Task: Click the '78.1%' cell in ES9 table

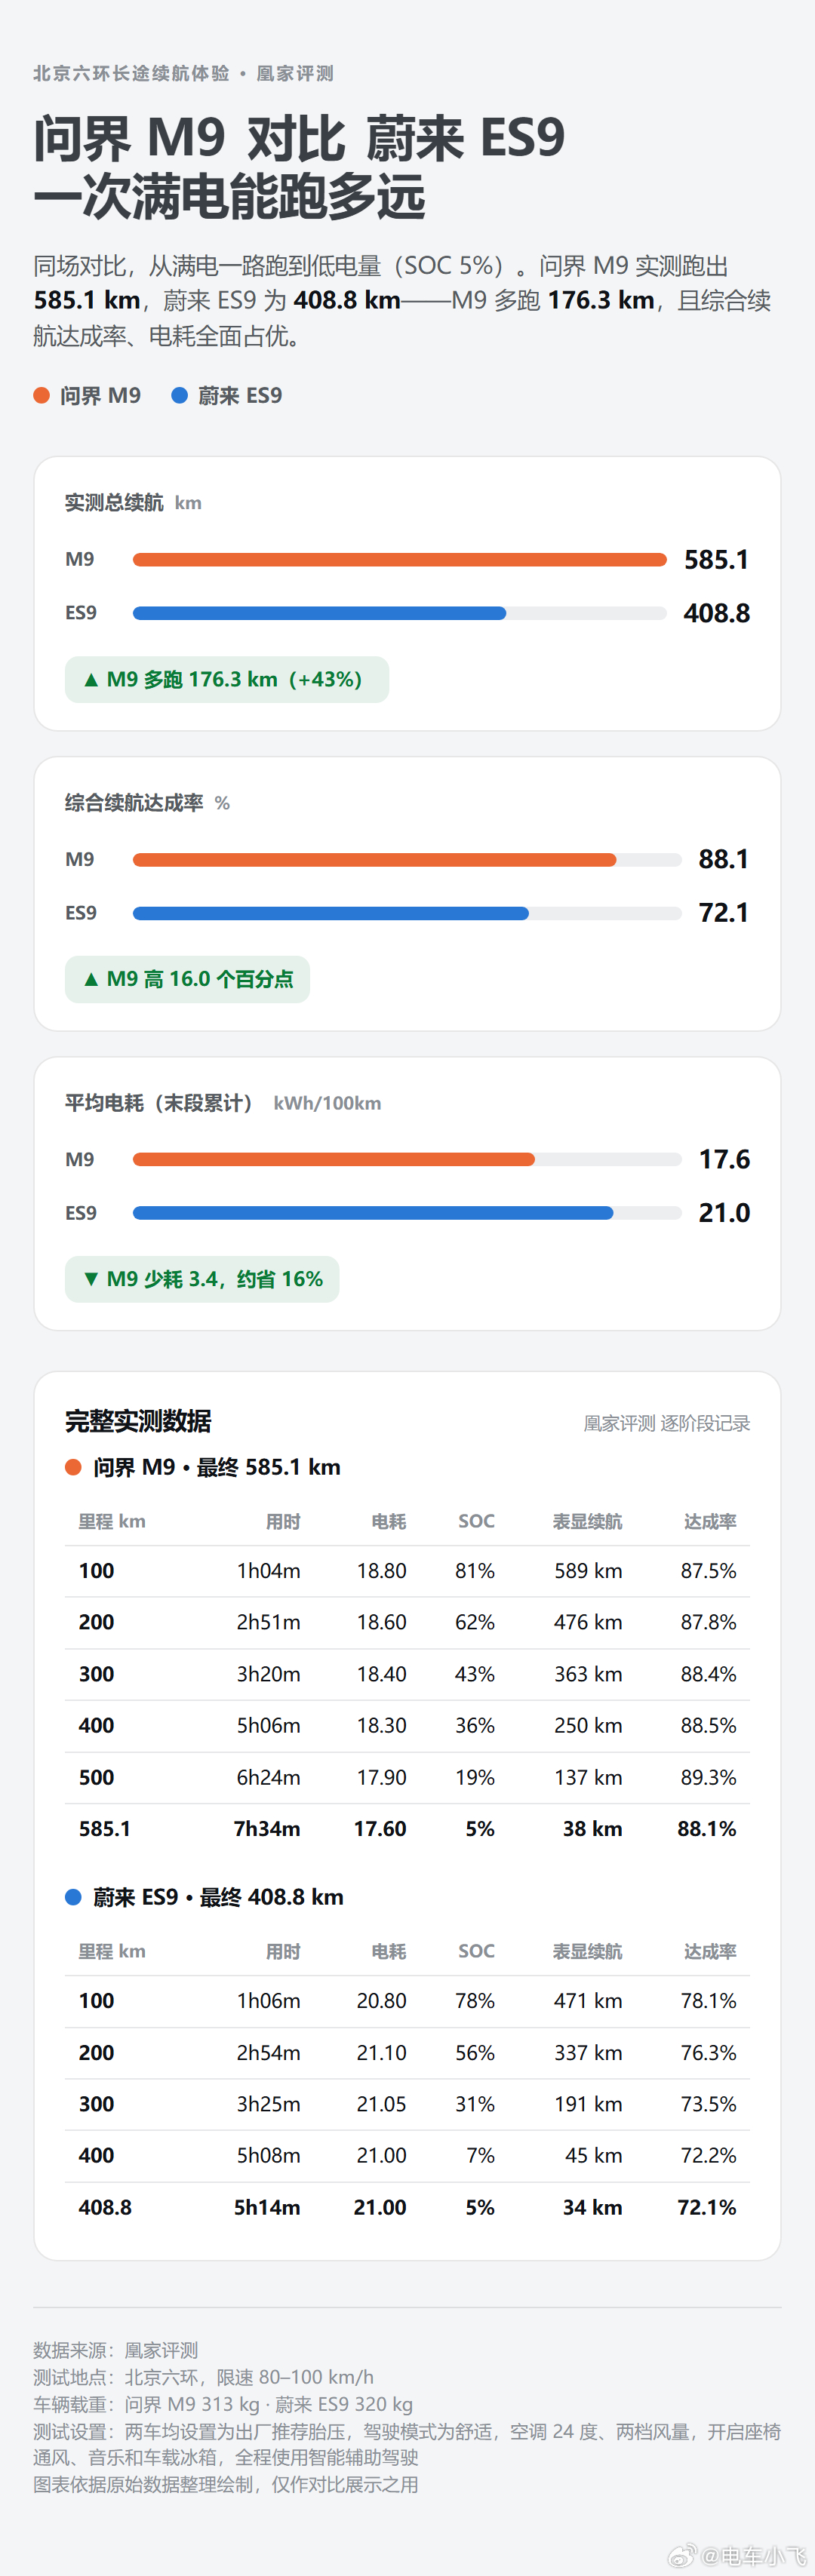Action: (x=708, y=2001)
